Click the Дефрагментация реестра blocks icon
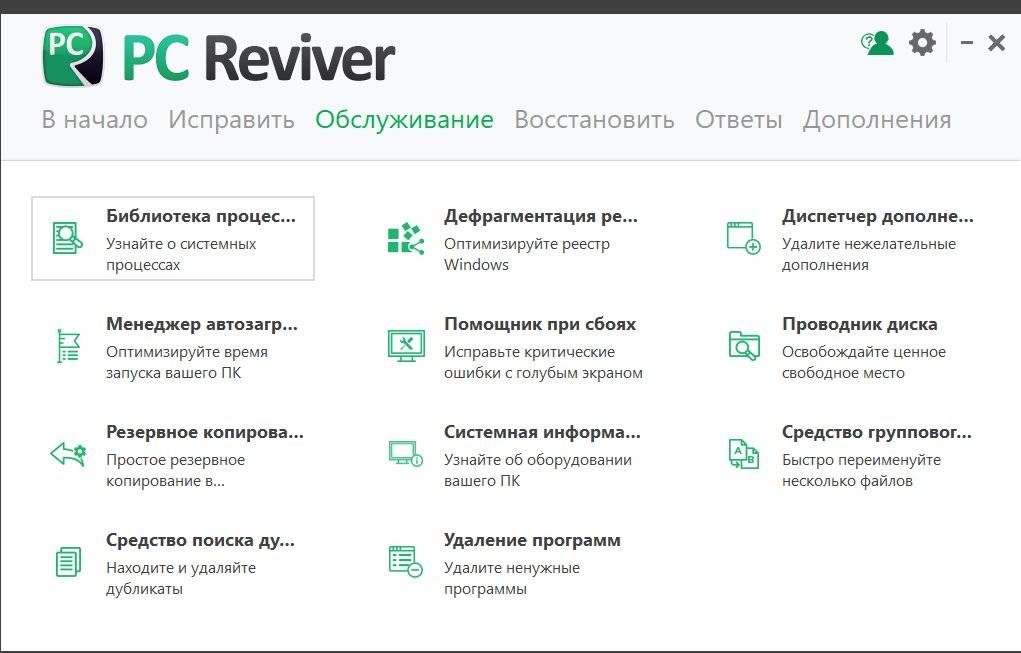The image size is (1021, 653). [406, 238]
